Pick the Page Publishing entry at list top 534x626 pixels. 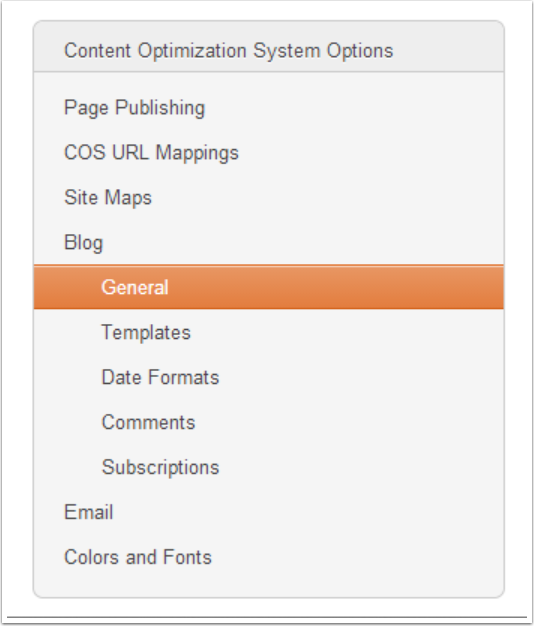134,108
